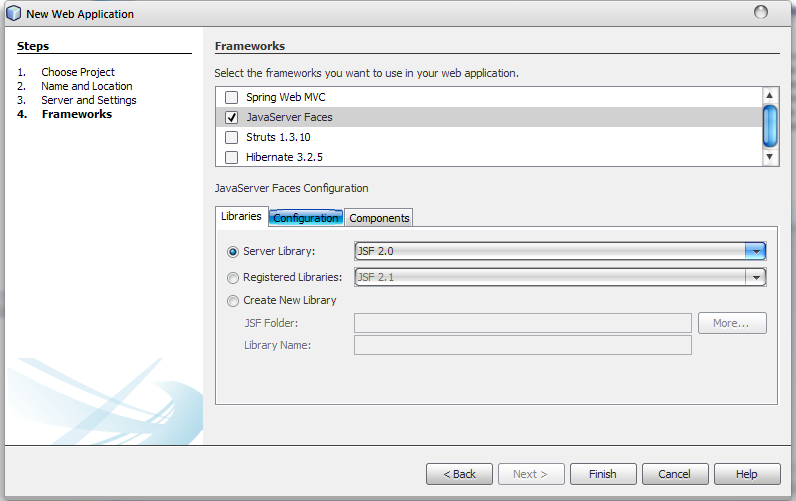Click the NetBeans cube icon in title bar

(x=14, y=13)
